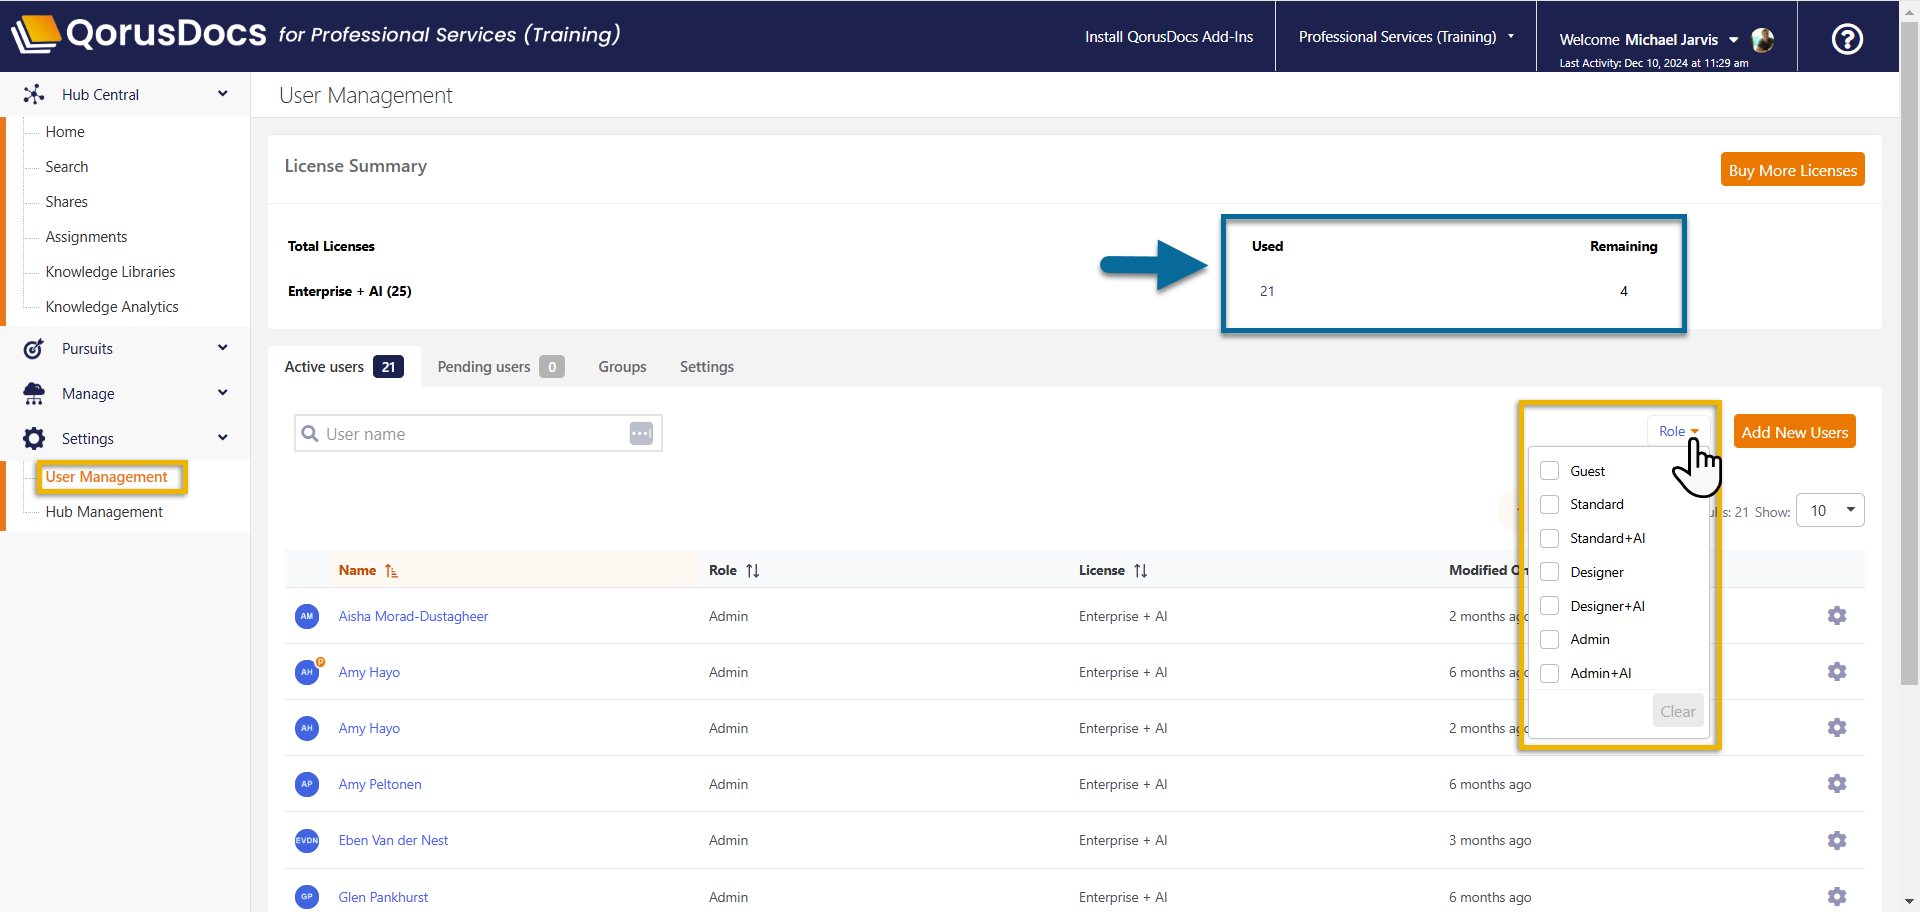This screenshot has height=912, width=1920.
Task: Click the scrollbar down arrow
Action: [1909, 902]
